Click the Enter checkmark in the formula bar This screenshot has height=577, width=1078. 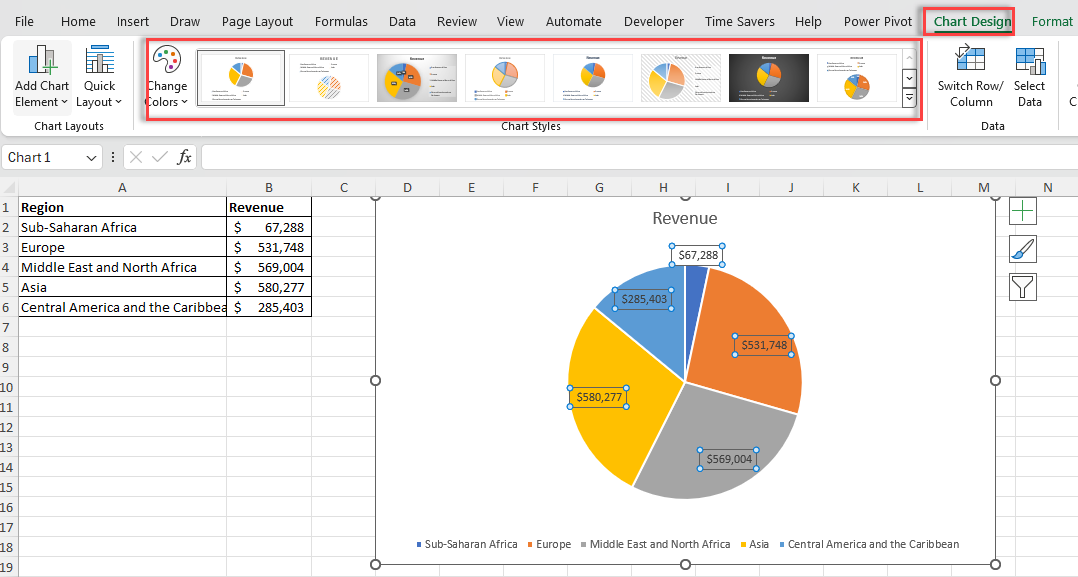click(160, 157)
